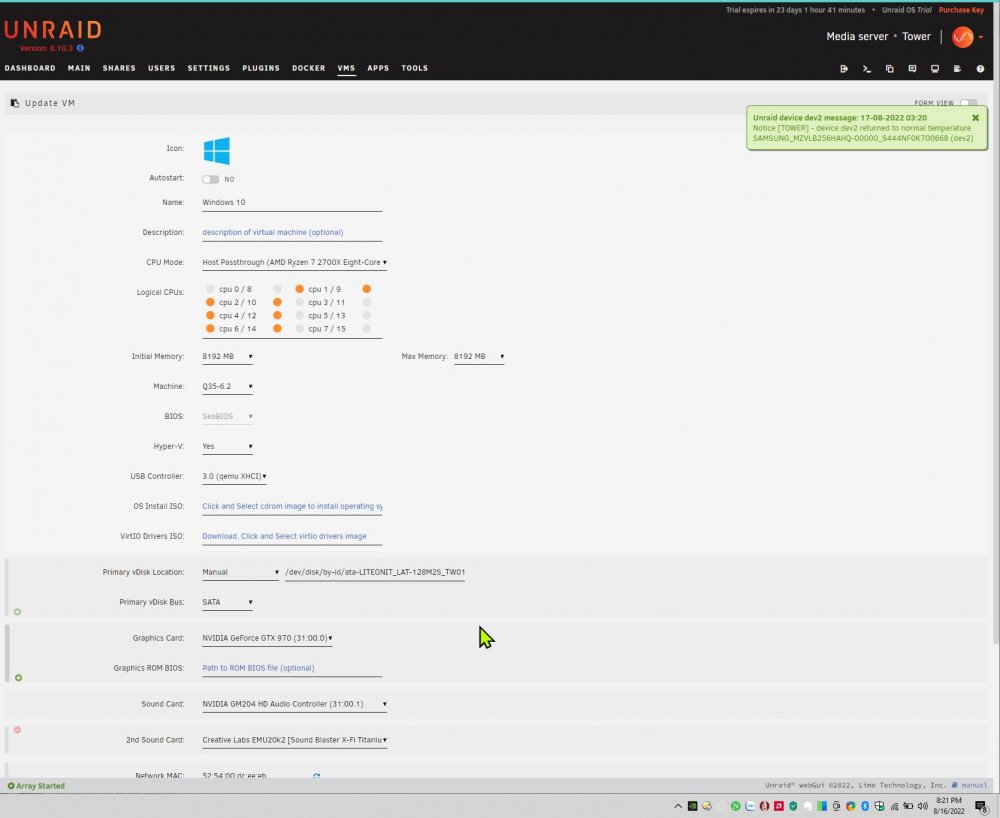Image resolution: width=1000 pixels, height=818 pixels.
Task: Click the VM Name field 'Windows 10'
Action: (x=292, y=202)
